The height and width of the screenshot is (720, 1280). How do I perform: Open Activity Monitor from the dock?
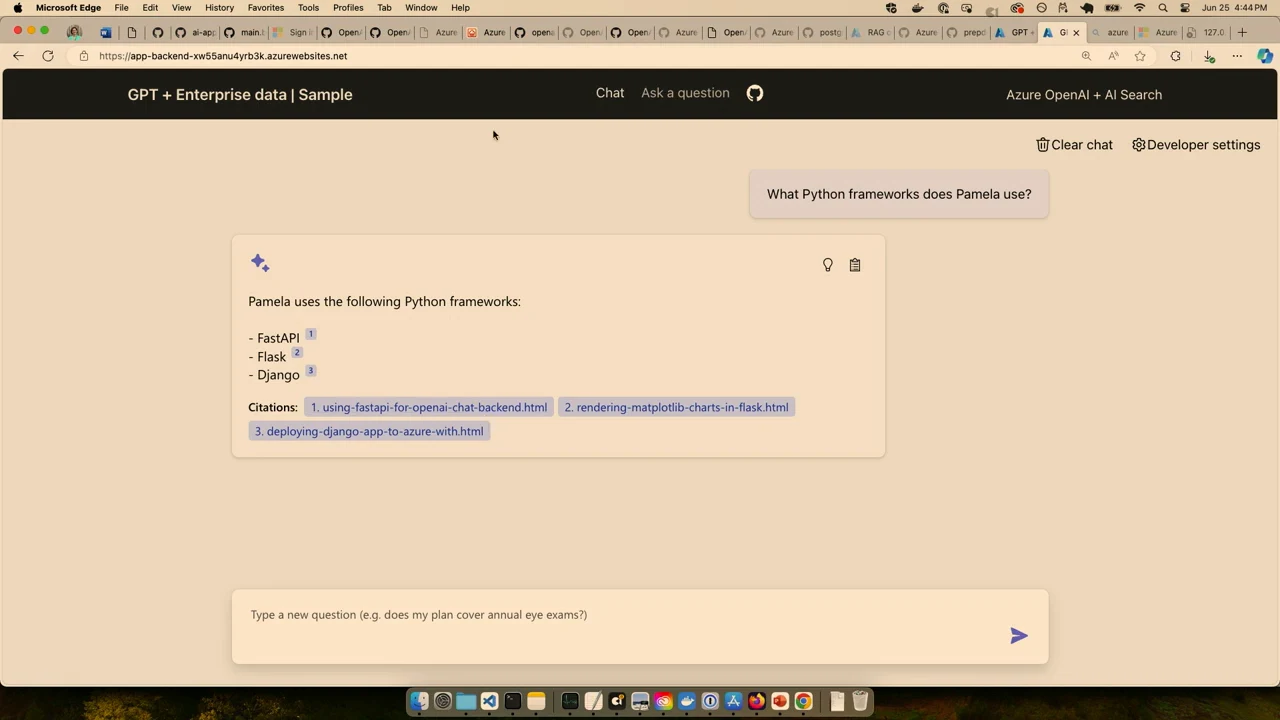click(570, 701)
